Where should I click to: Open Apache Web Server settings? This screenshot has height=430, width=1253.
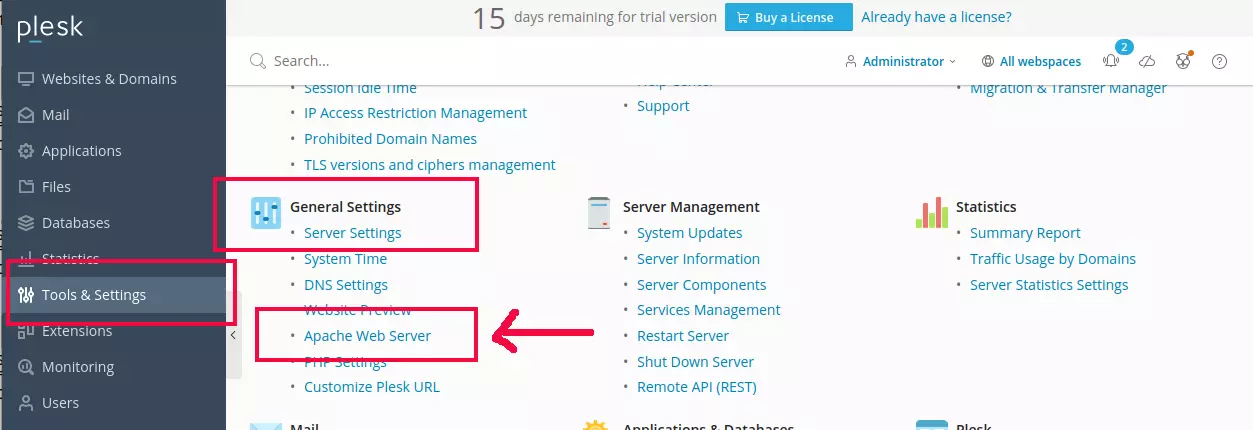coord(367,336)
